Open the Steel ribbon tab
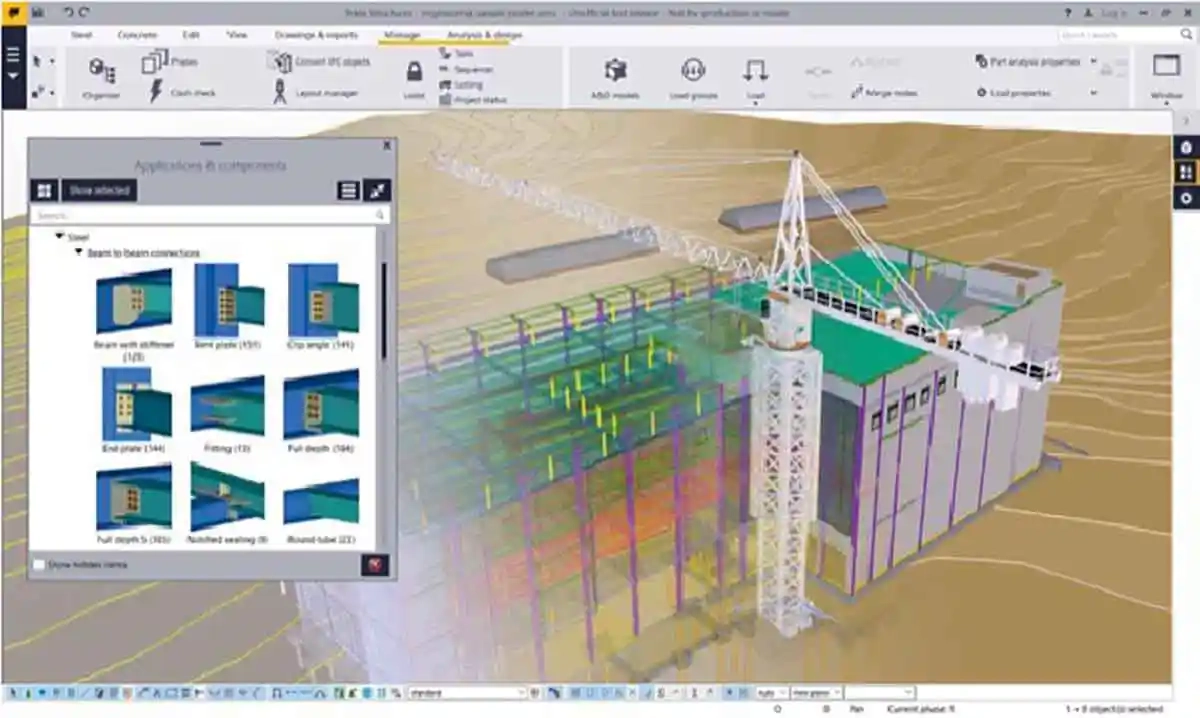The image size is (1200, 718). point(82,34)
